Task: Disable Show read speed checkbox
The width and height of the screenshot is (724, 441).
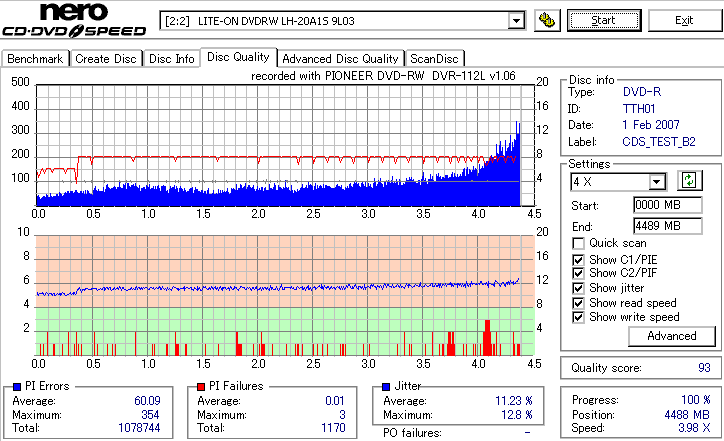Action: (578, 303)
